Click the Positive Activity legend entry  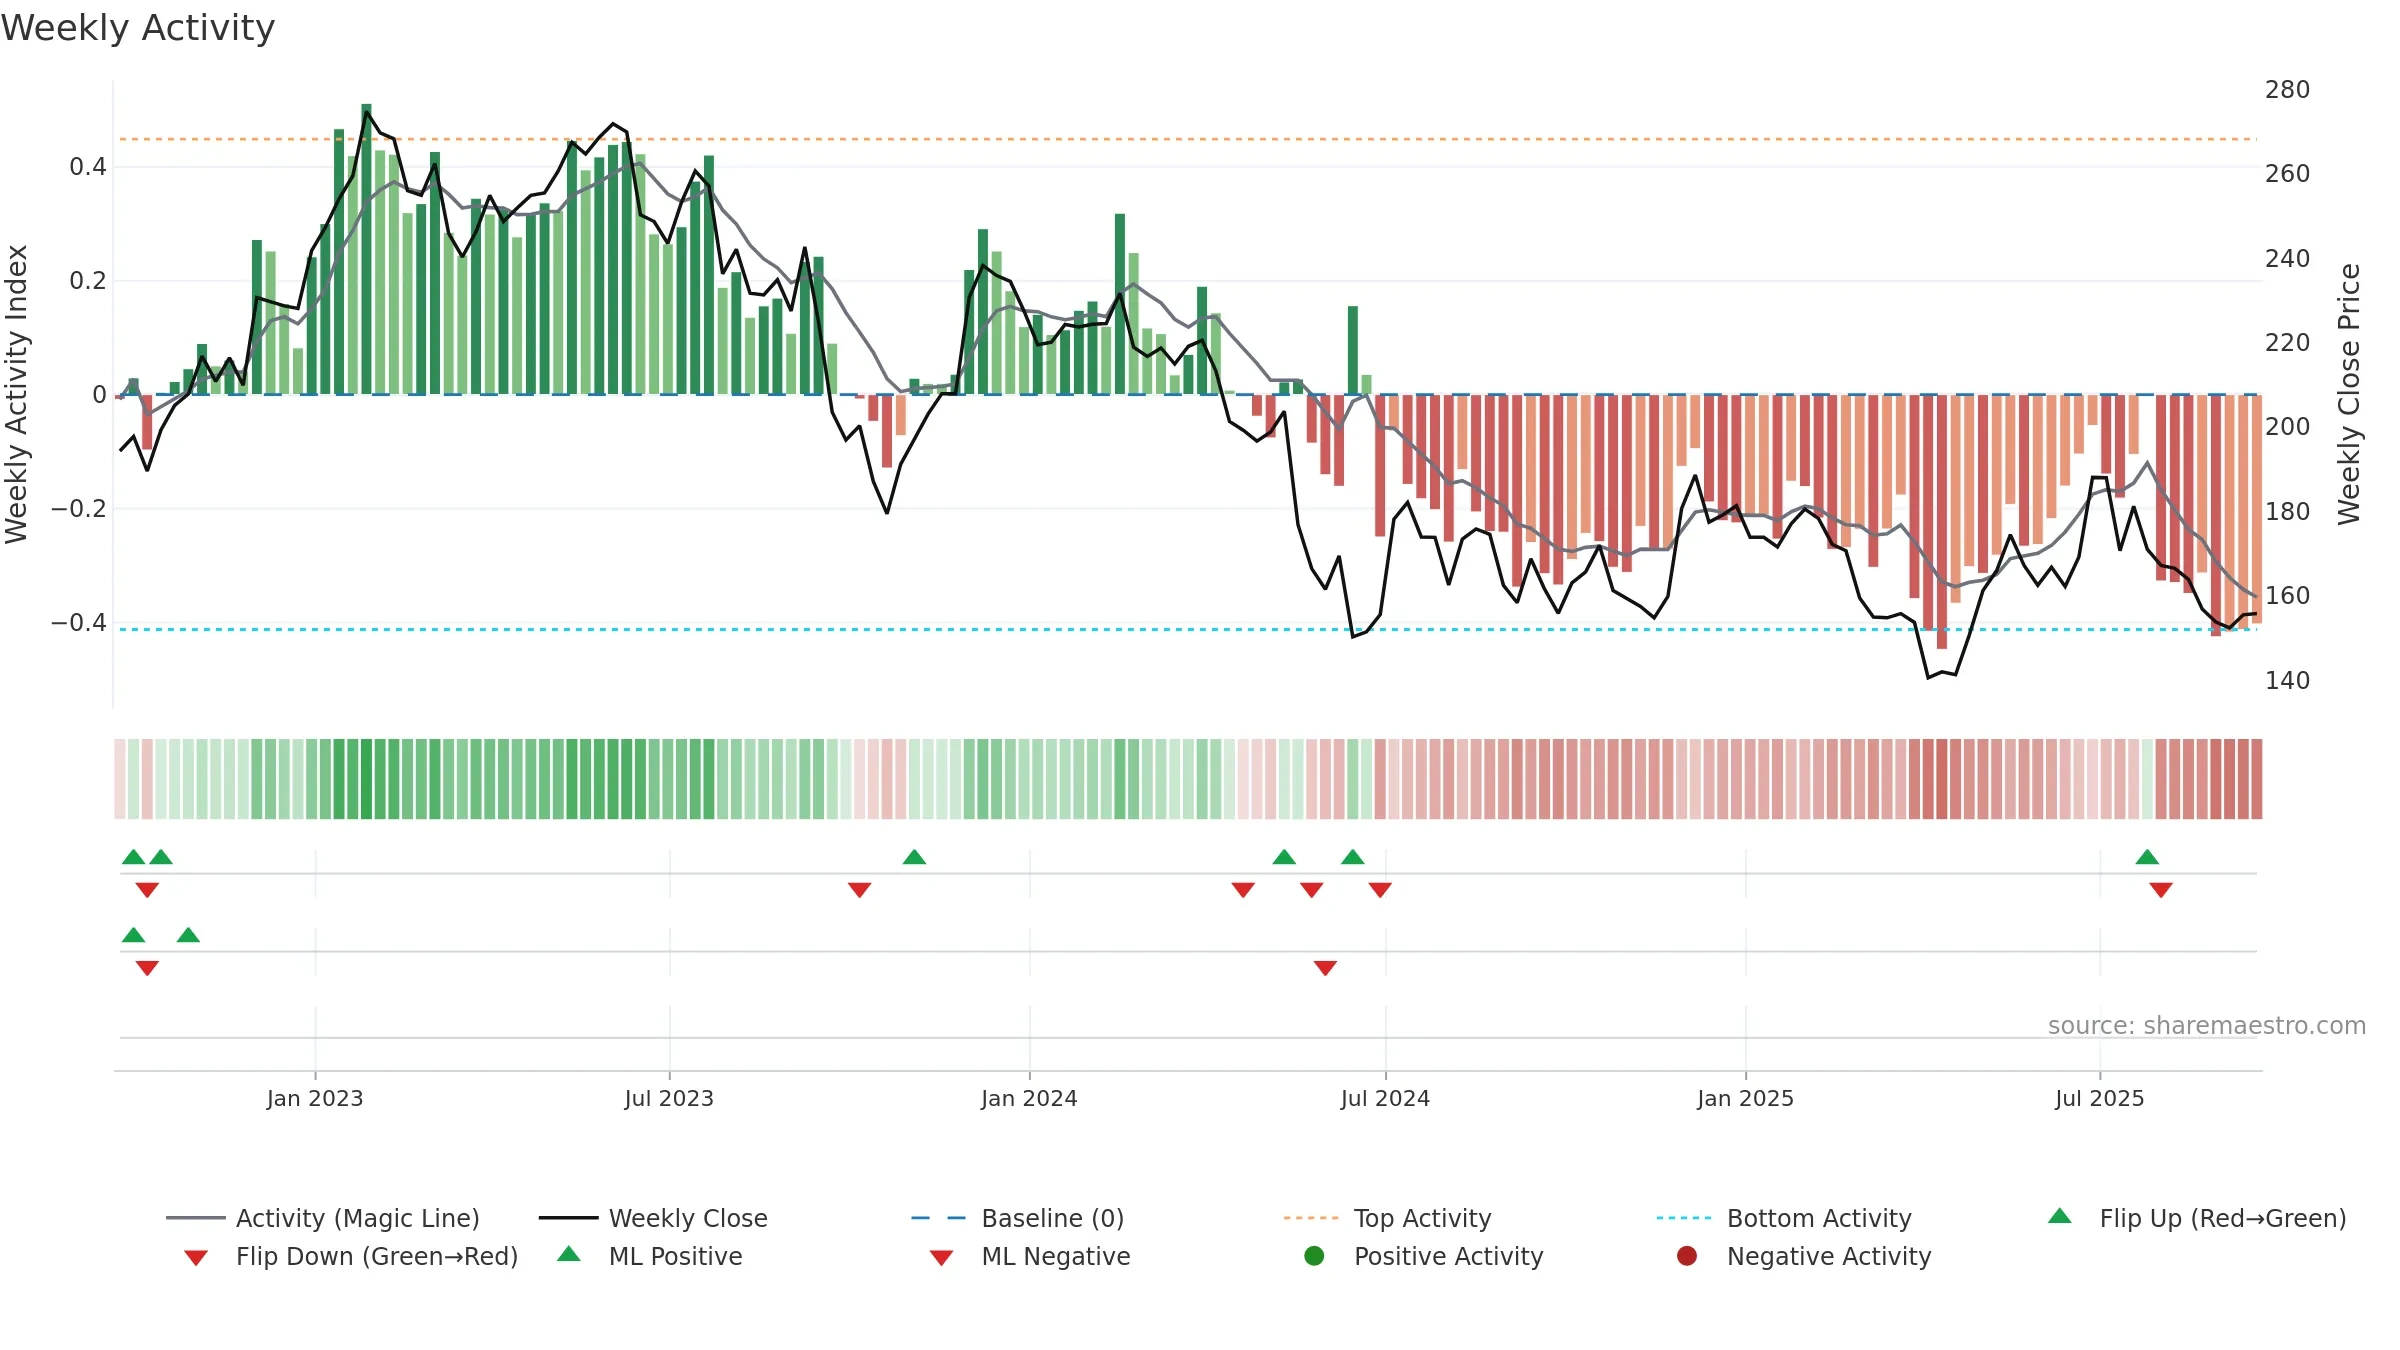[x=1424, y=1256]
